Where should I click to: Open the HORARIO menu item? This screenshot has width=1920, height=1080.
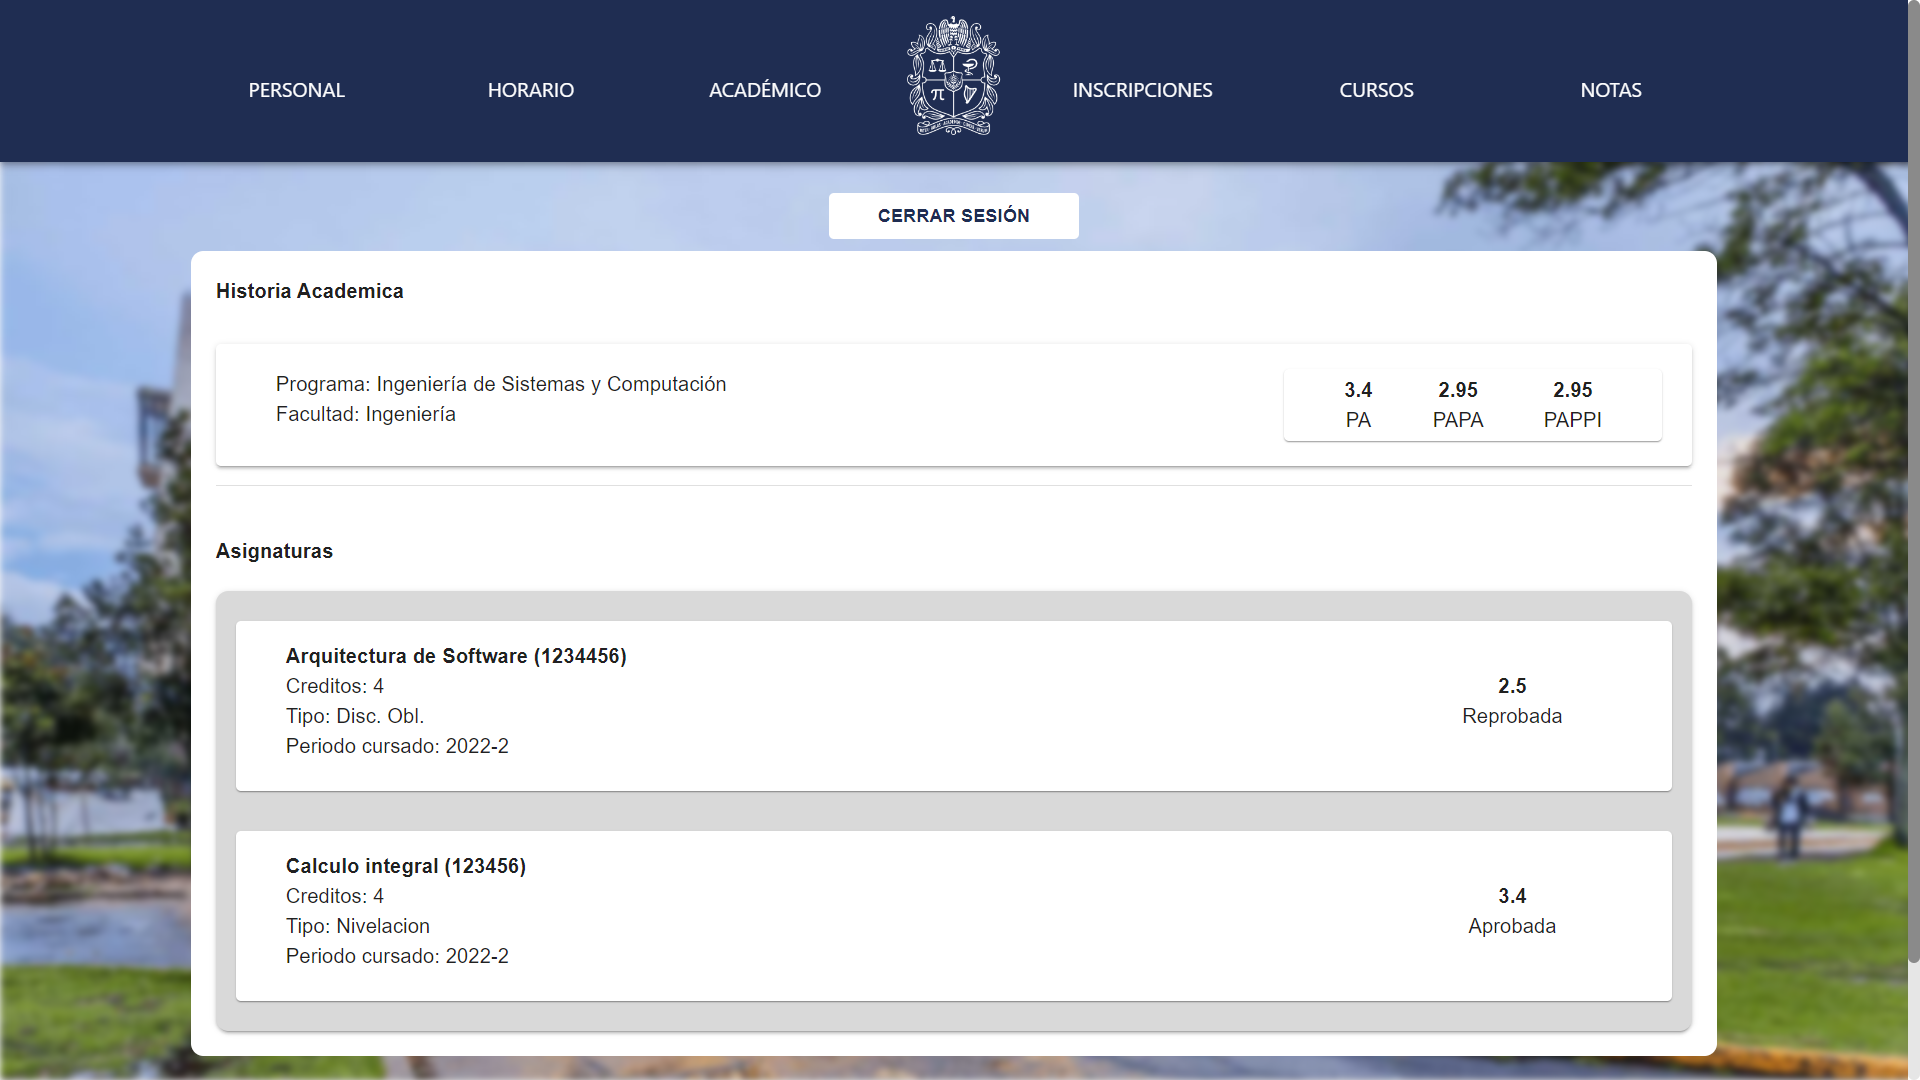click(530, 90)
